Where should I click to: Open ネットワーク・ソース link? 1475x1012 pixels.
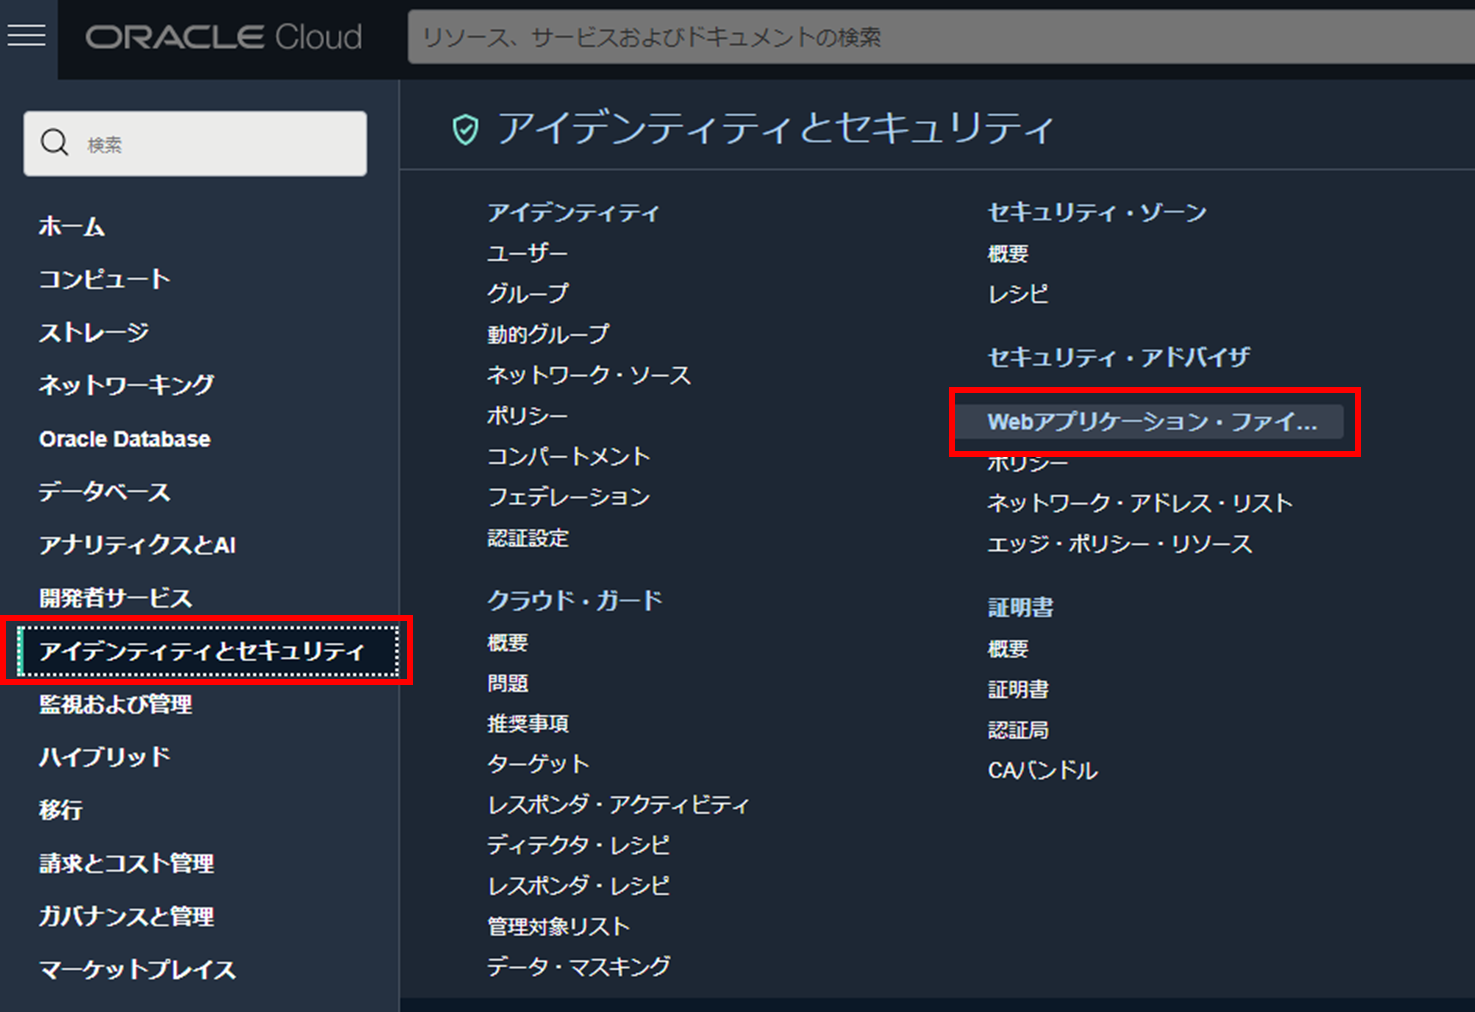(x=589, y=375)
